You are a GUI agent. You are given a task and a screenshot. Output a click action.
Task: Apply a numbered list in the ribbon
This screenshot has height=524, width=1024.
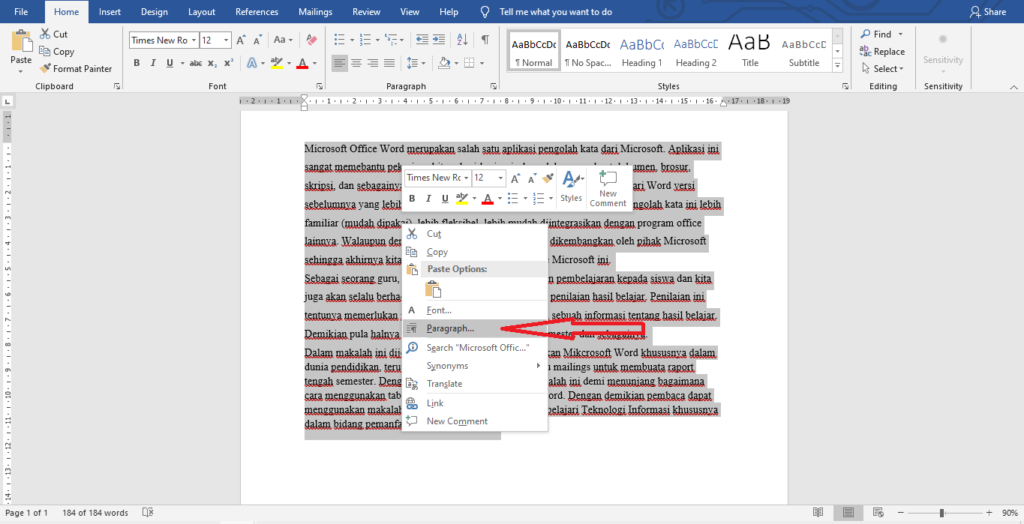[x=366, y=41]
